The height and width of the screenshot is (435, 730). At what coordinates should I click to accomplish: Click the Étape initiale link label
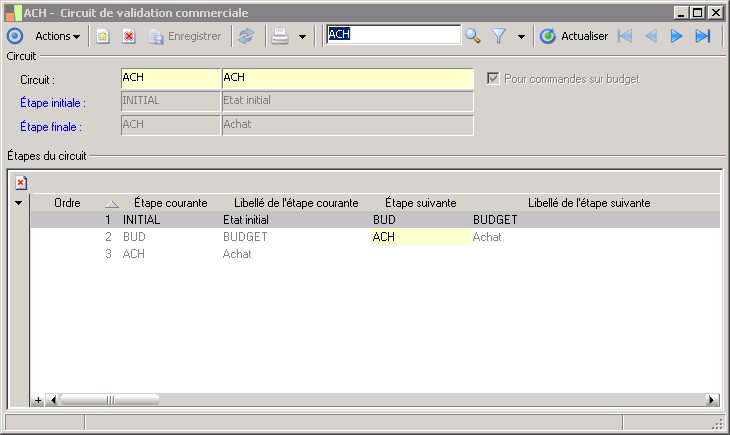pos(53,103)
